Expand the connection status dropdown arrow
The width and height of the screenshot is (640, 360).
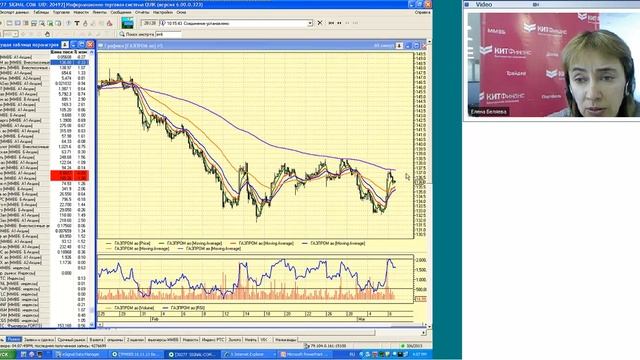point(310,23)
